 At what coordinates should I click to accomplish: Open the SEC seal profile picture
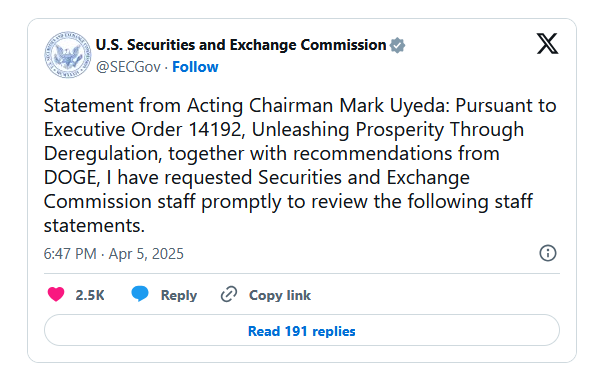point(68,55)
